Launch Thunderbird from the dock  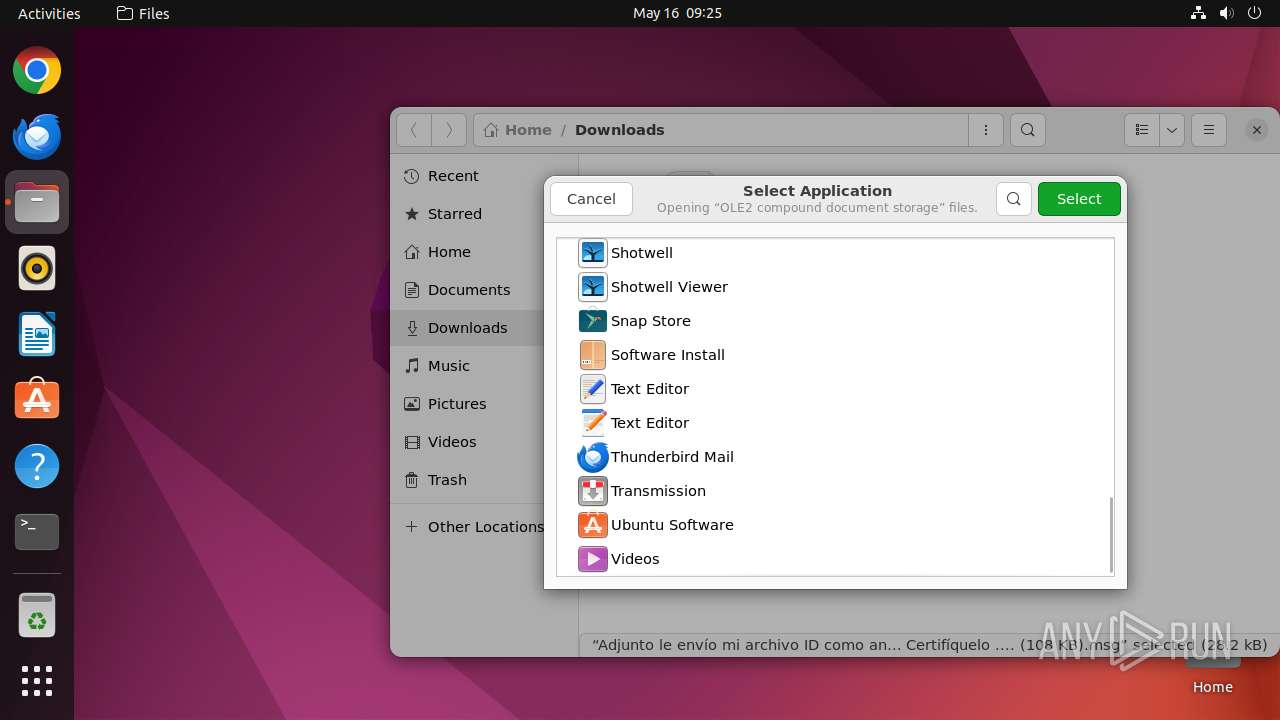click(x=37, y=137)
